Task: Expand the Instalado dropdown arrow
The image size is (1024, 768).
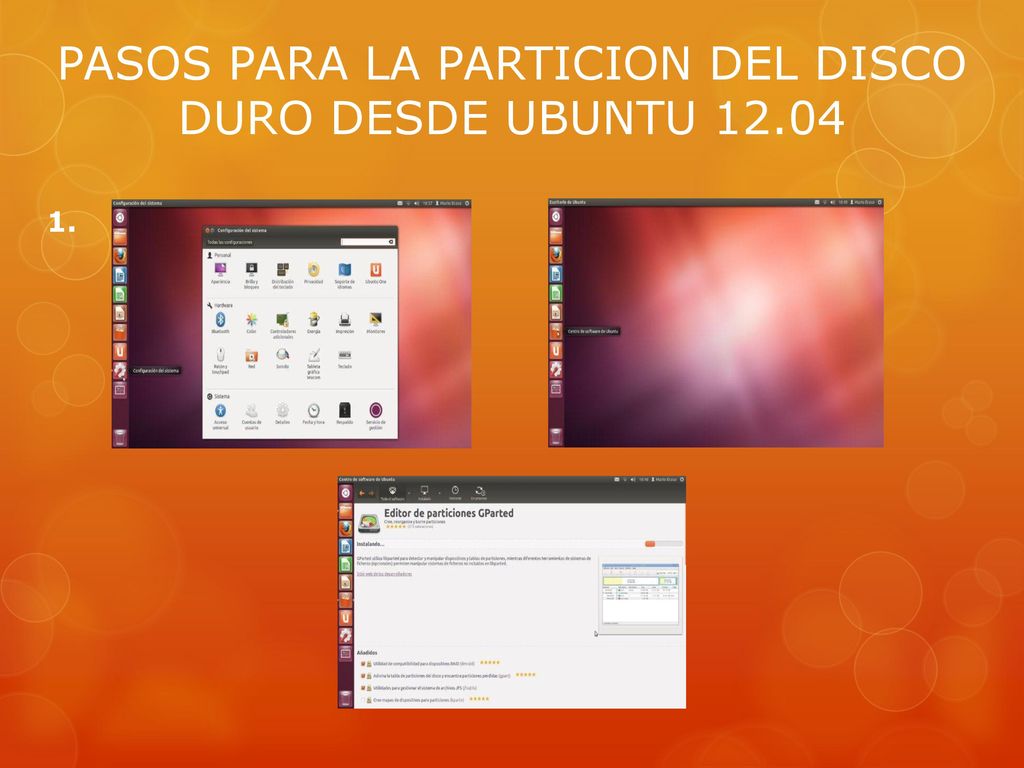Action: click(x=439, y=493)
